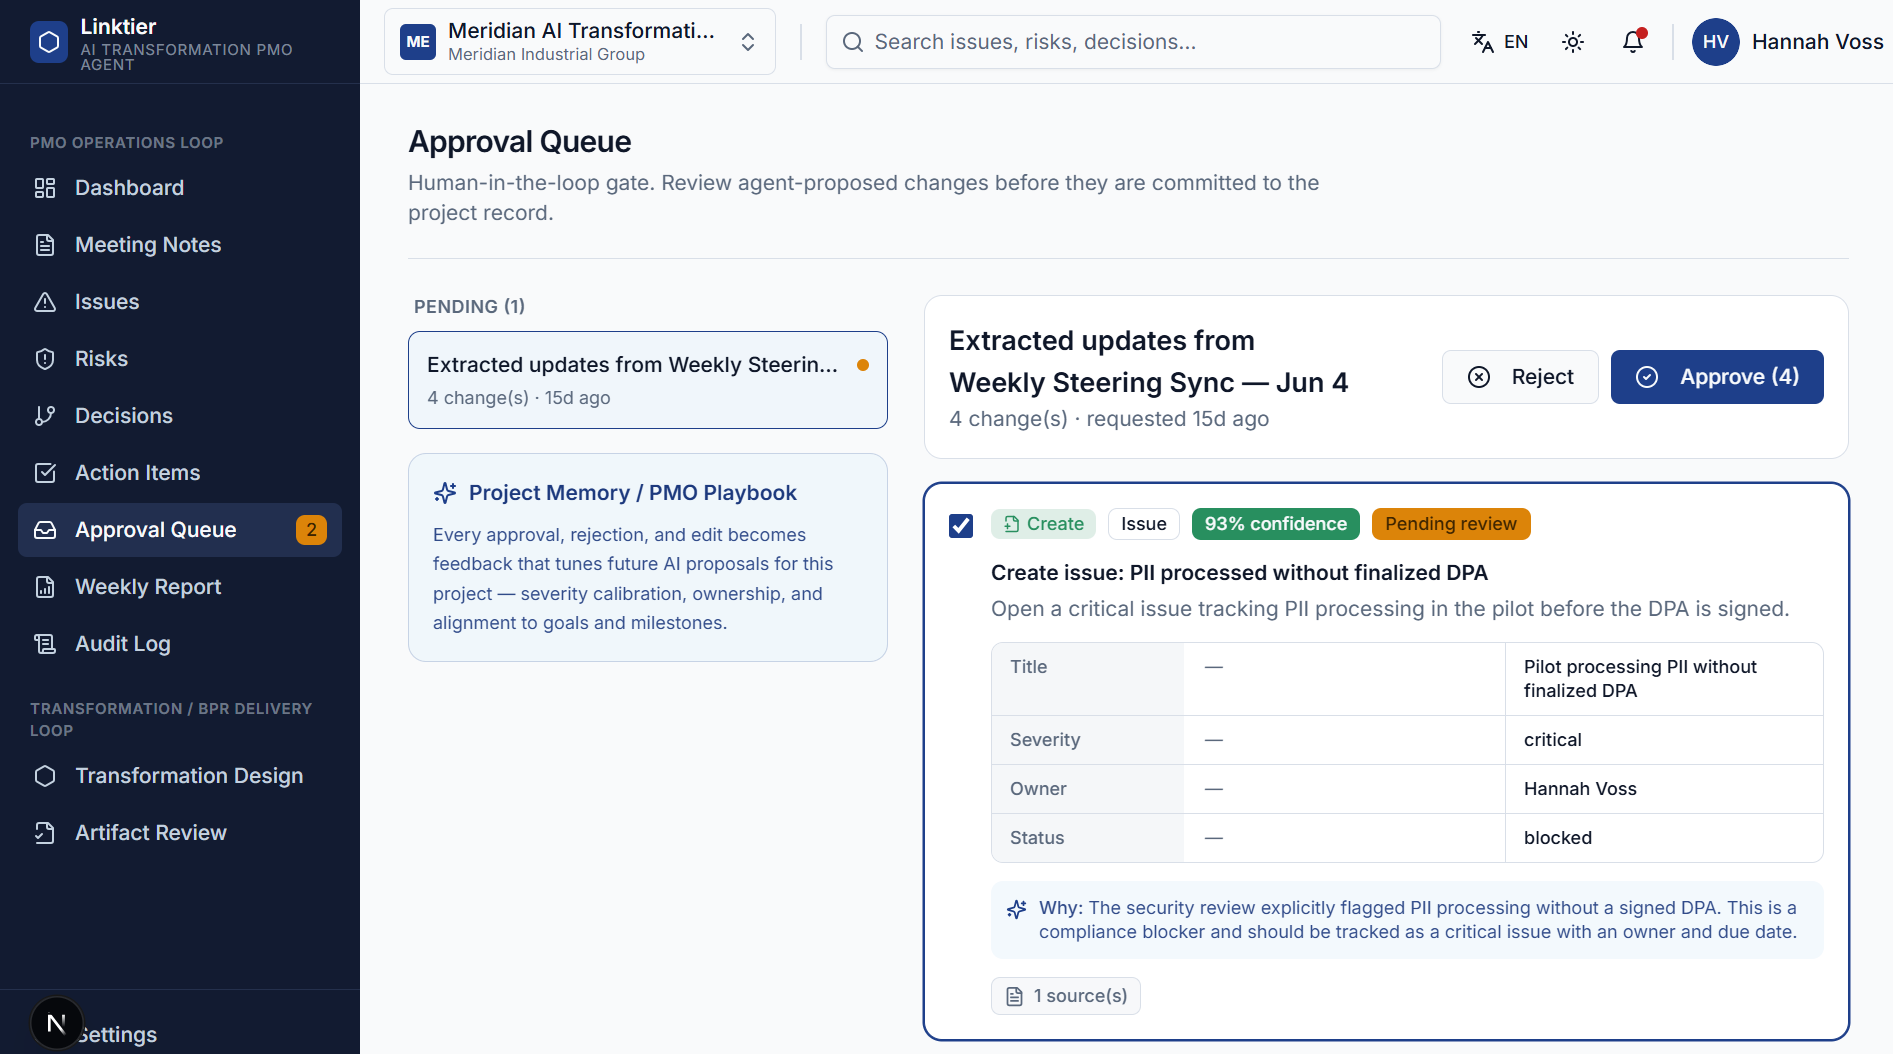Click the 93% confidence badge
The height and width of the screenshot is (1054, 1893).
pos(1276,524)
